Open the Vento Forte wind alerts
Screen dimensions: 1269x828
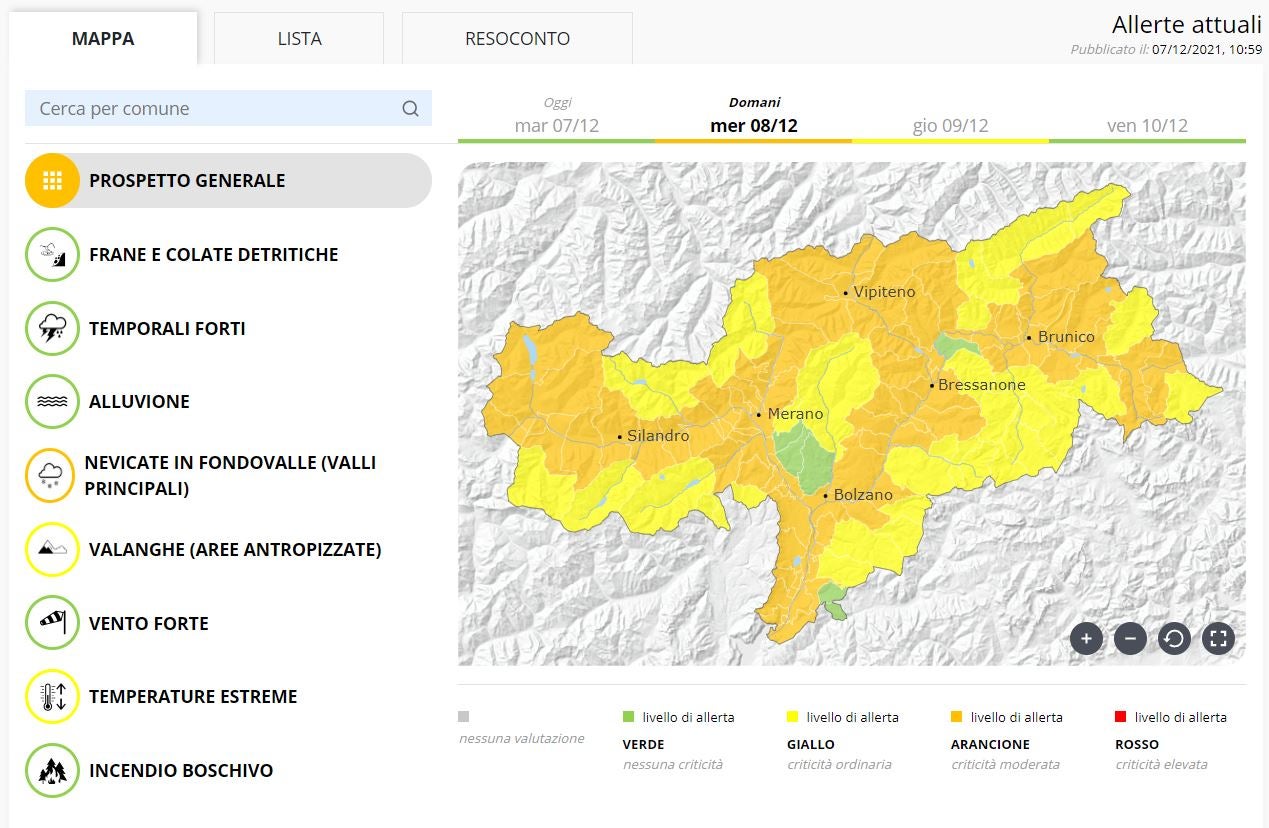(51, 622)
